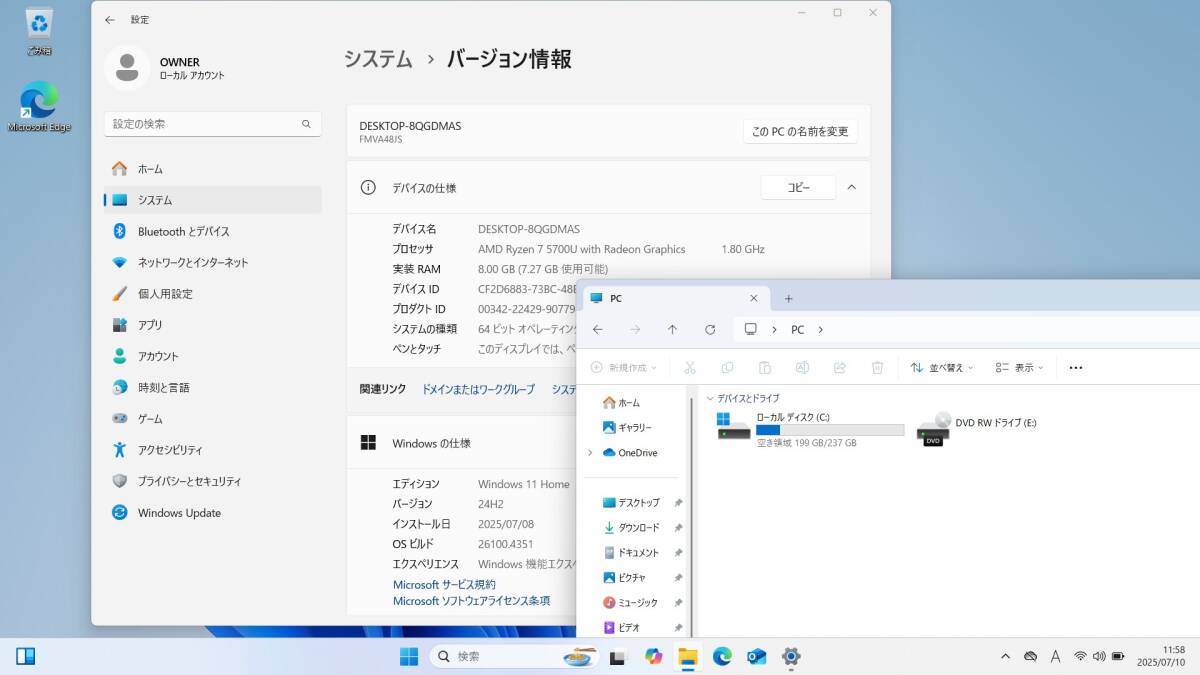Click the コピー button for device specs

(x=797, y=187)
